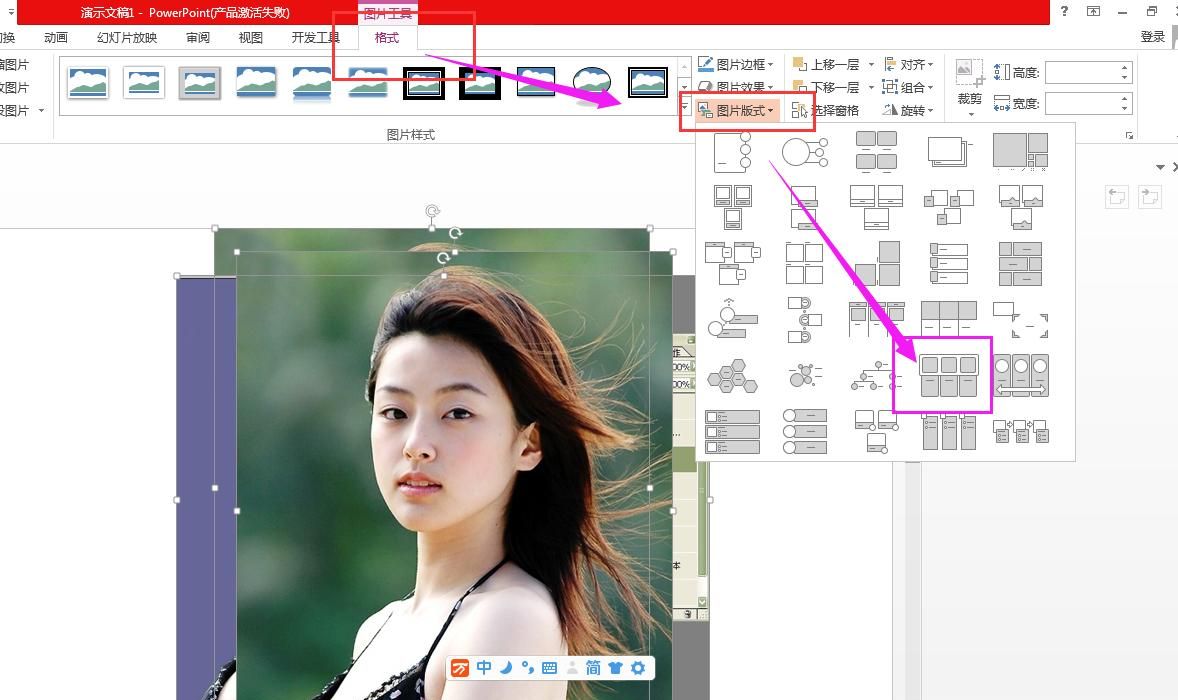Screen dimensions: 1178x700
Task: Select the three circles with double-arrow layout
Action: pyautogui.click(x=1020, y=376)
